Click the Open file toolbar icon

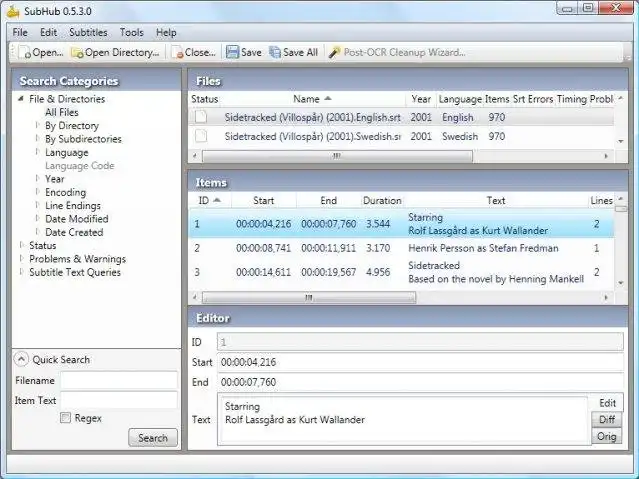(25, 53)
